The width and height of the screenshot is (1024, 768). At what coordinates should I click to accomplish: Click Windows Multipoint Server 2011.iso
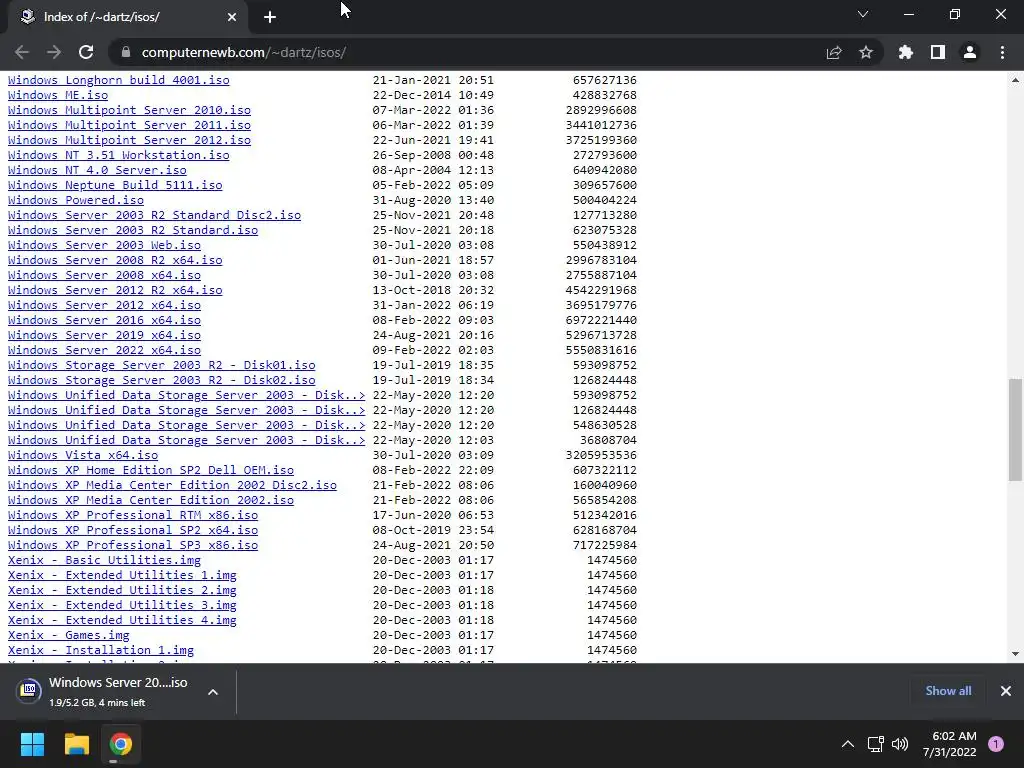129,125
